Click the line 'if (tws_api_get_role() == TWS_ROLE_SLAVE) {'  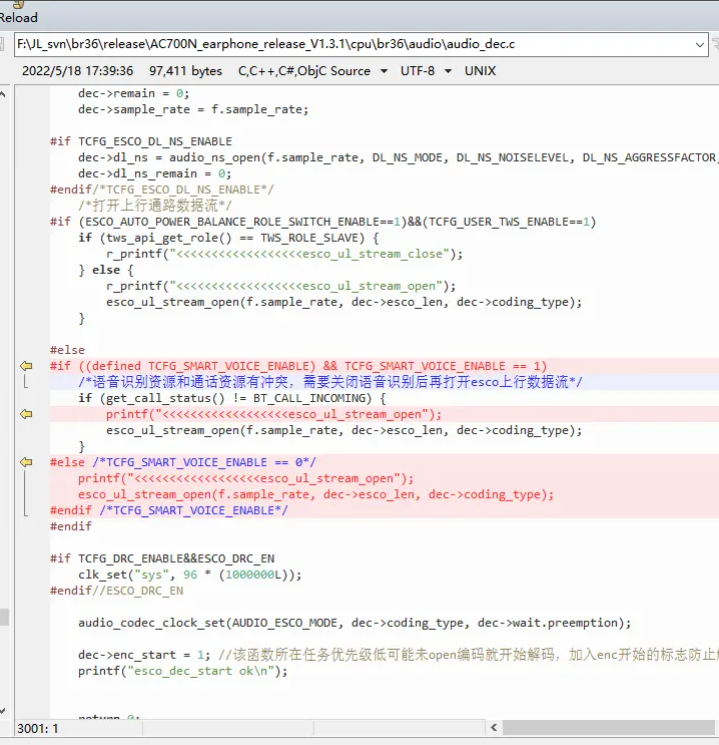pos(229,238)
